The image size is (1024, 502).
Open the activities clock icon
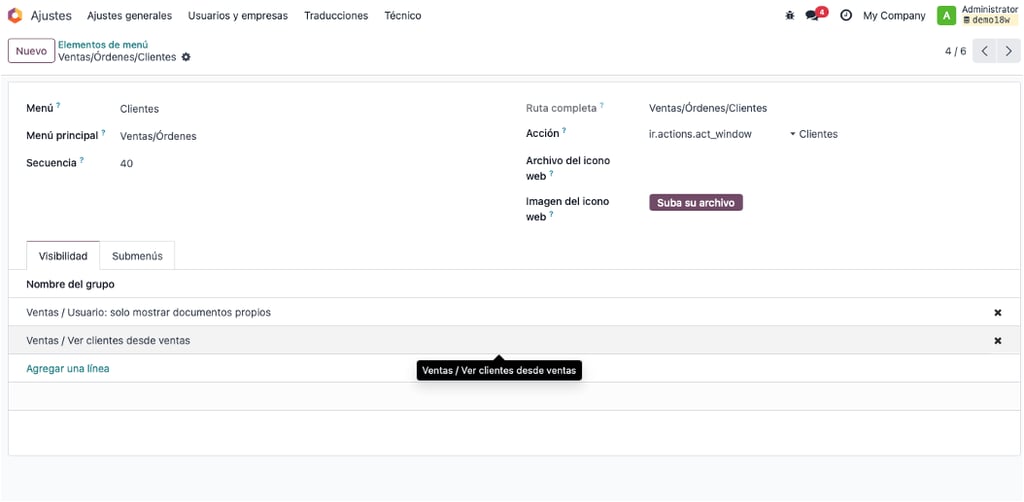tap(846, 15)
